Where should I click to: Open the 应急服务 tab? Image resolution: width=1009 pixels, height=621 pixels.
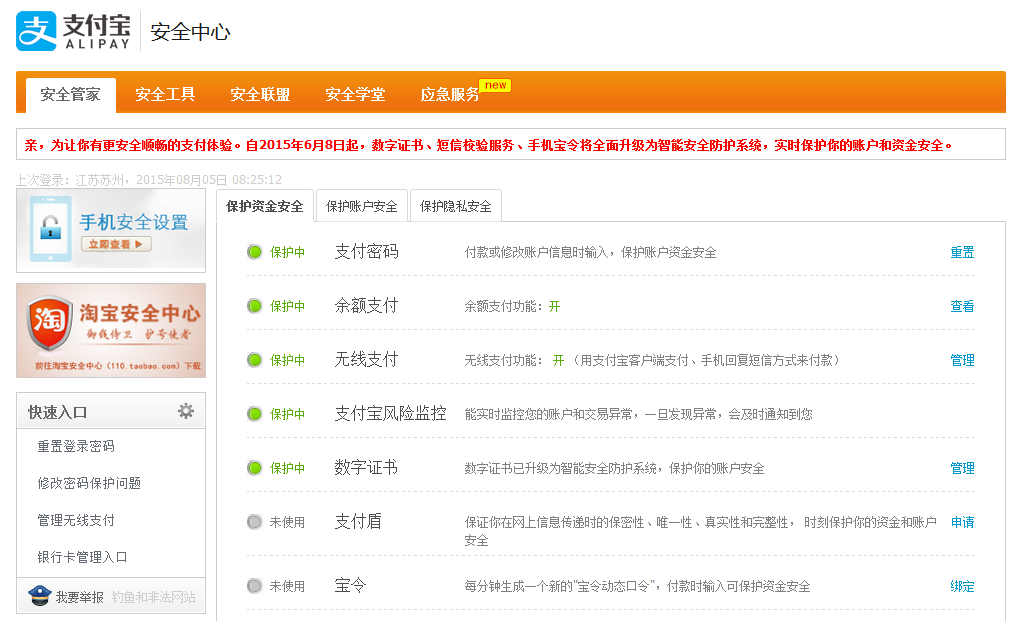pos(450,95)
